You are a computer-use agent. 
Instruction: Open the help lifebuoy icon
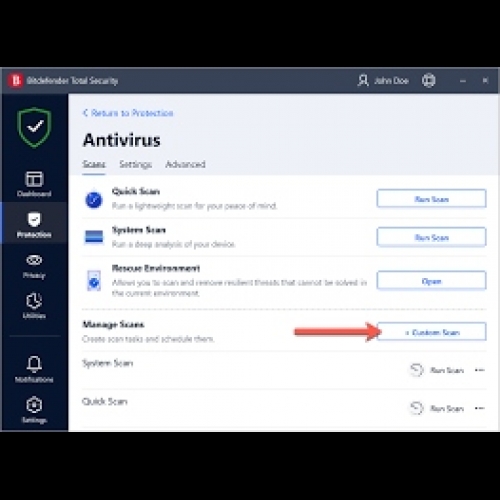pyautogui.click(x=428, y=81)
